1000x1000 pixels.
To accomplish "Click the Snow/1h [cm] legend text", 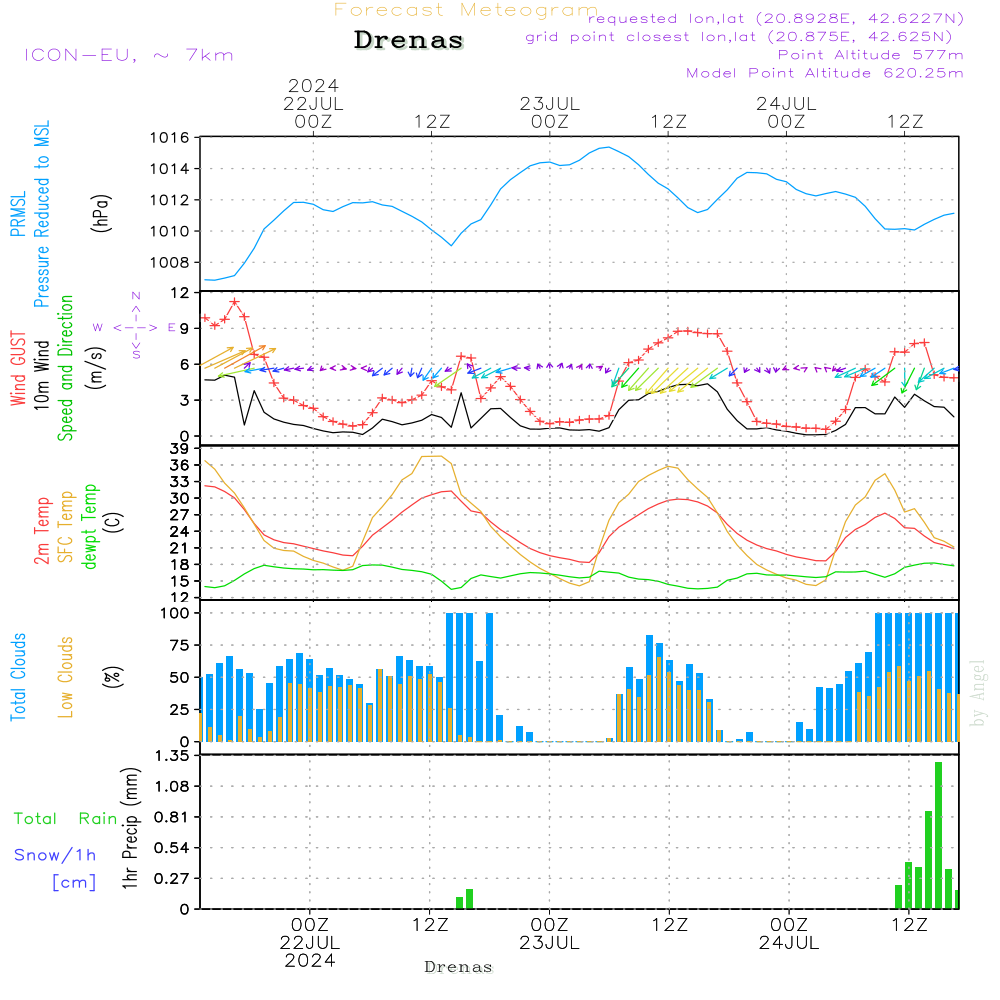I will point(56,868).
